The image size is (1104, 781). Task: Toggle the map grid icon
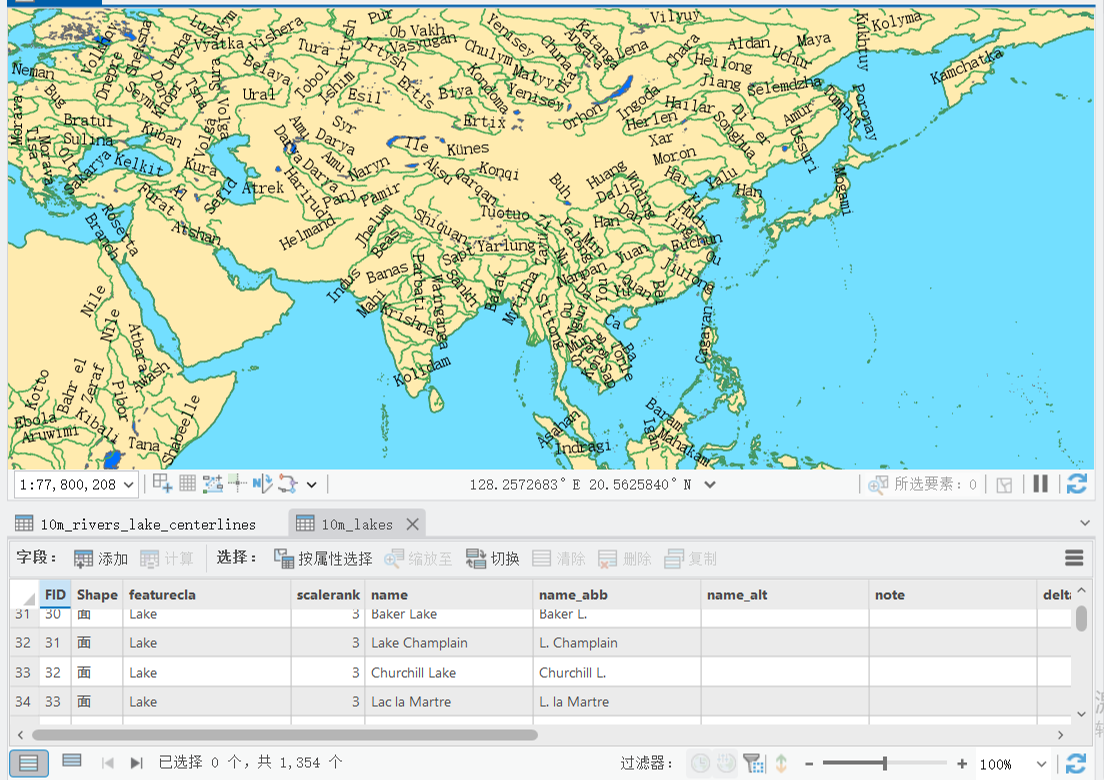tap(187, 484)
